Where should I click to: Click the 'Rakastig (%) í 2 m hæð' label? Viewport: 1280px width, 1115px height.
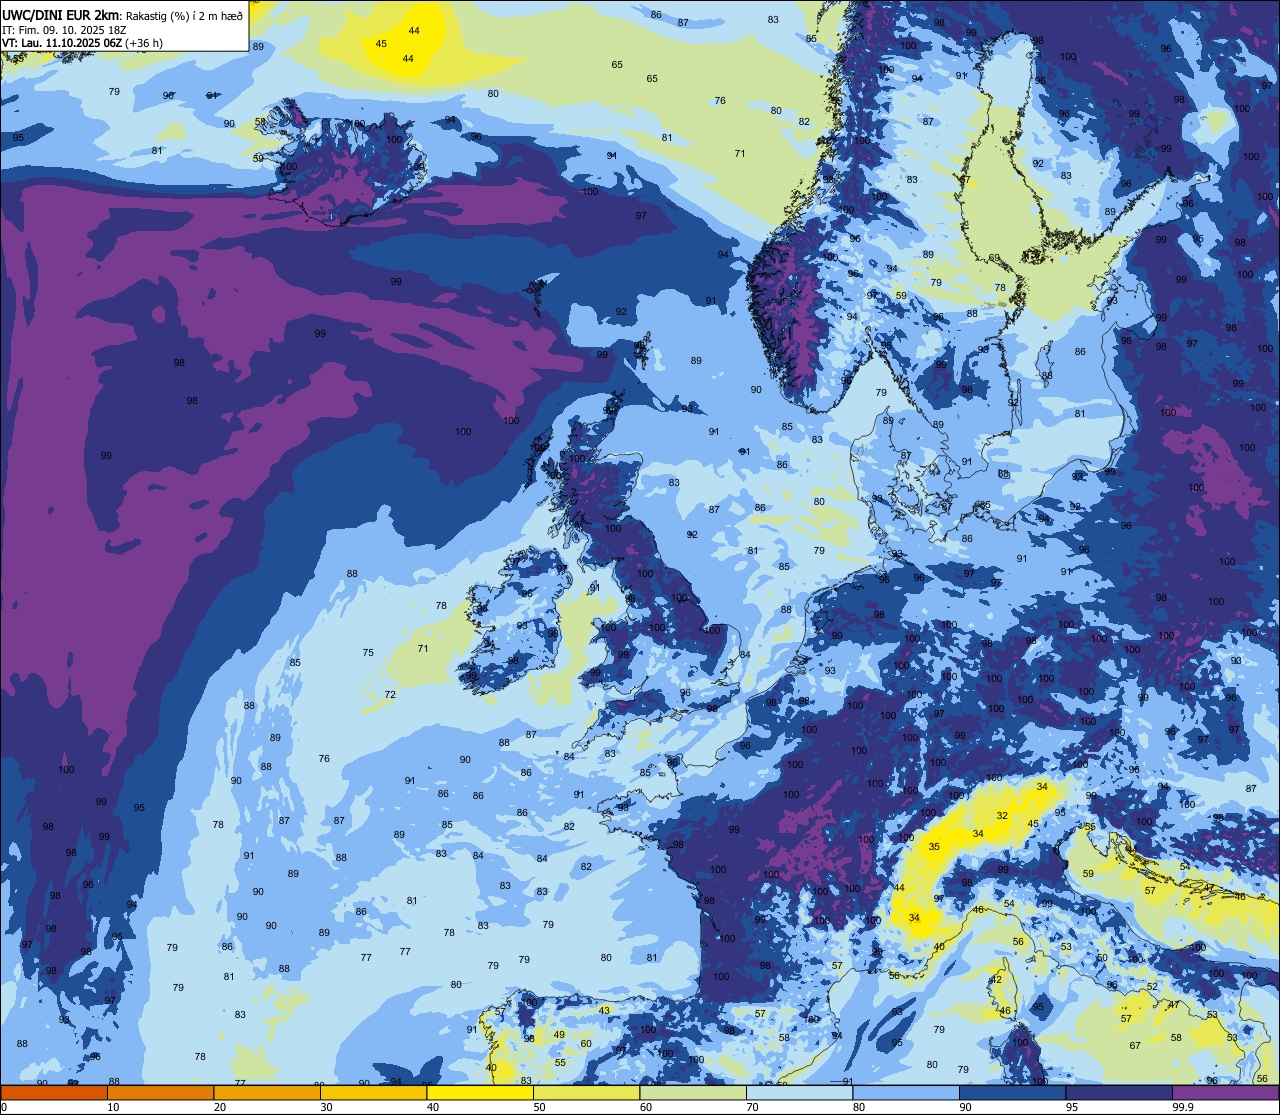point(184,15)
